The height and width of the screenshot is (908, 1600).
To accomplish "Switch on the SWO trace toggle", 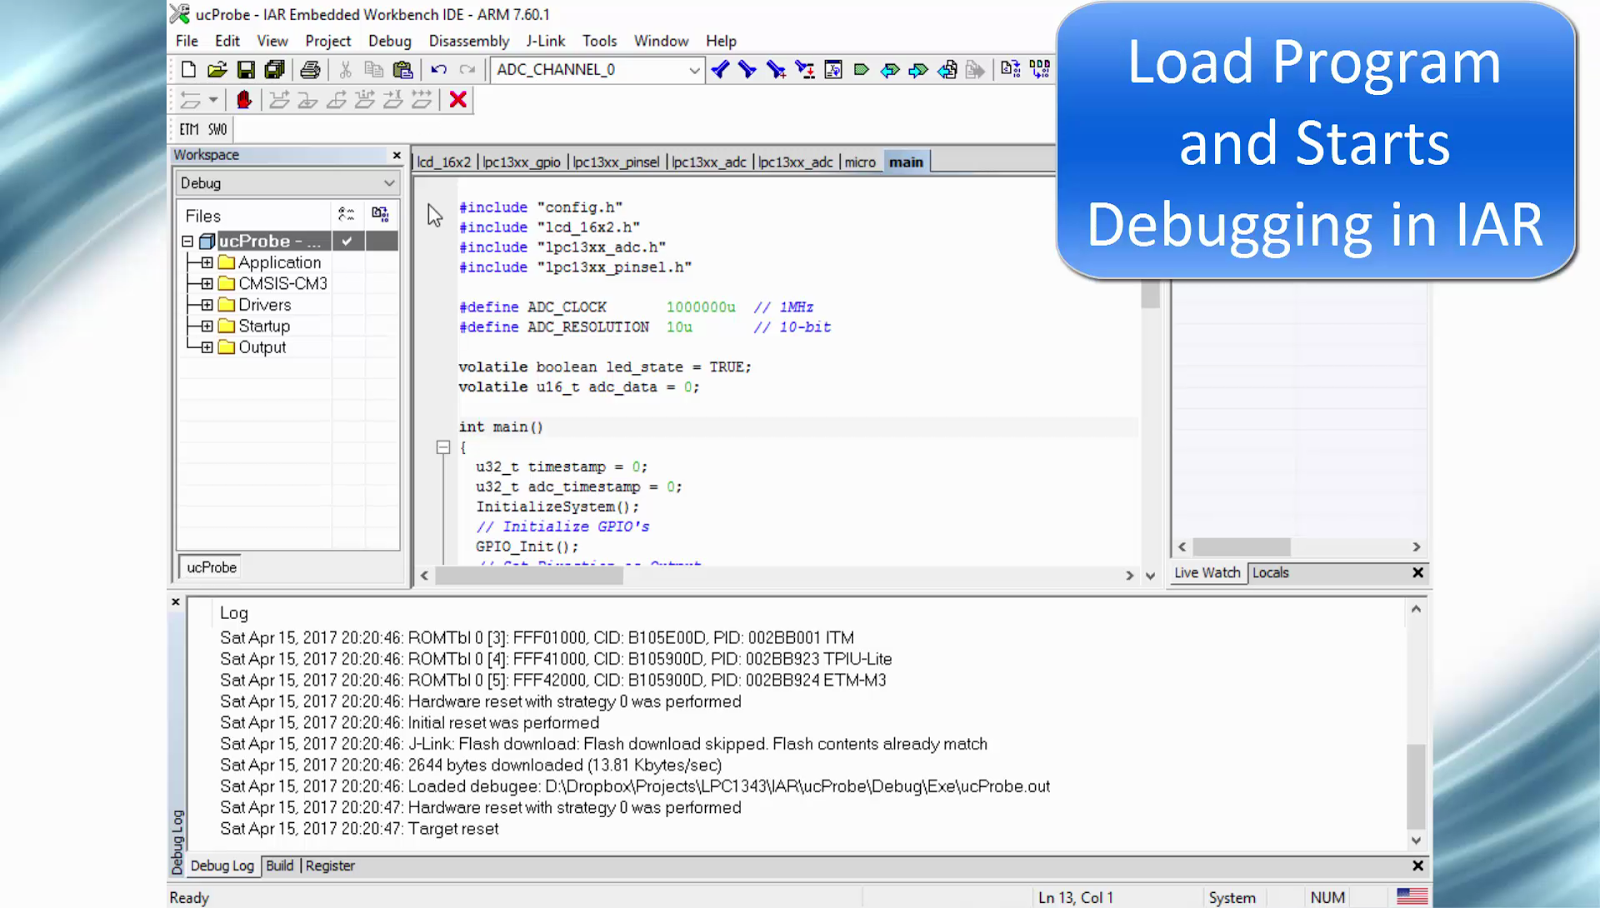I will pos(216,129).
